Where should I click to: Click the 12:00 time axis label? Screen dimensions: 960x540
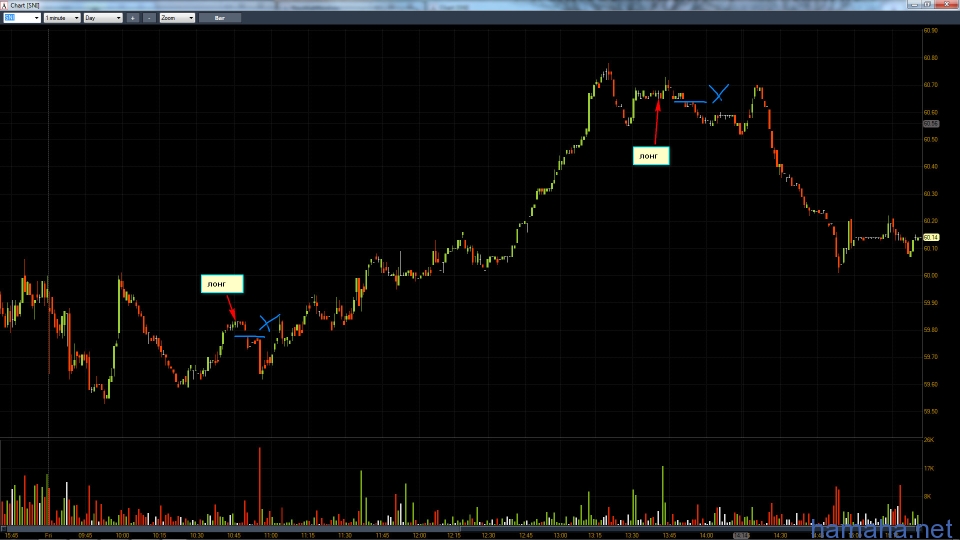419,536
